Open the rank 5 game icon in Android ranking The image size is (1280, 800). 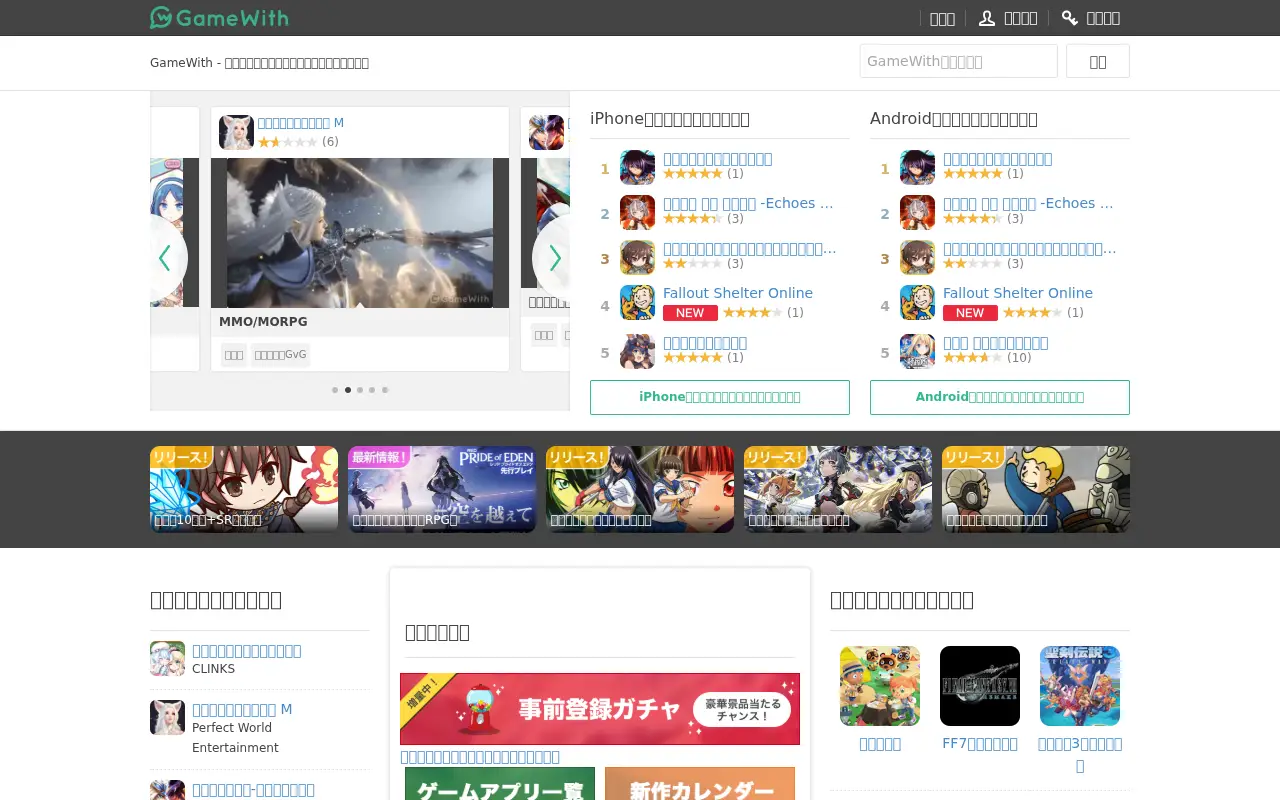click(917, 351)
